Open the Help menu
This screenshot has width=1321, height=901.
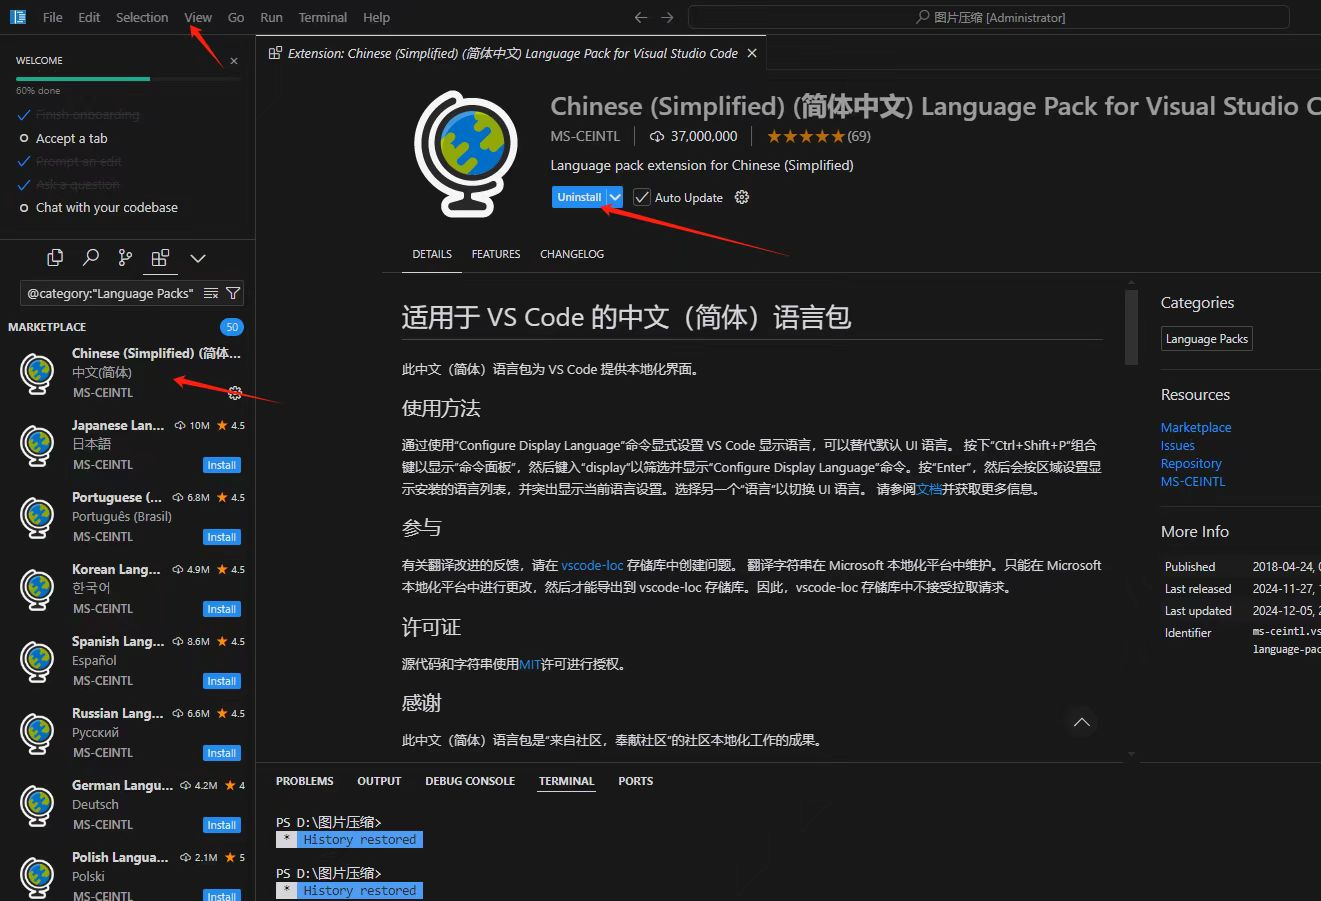coord(376,17)
